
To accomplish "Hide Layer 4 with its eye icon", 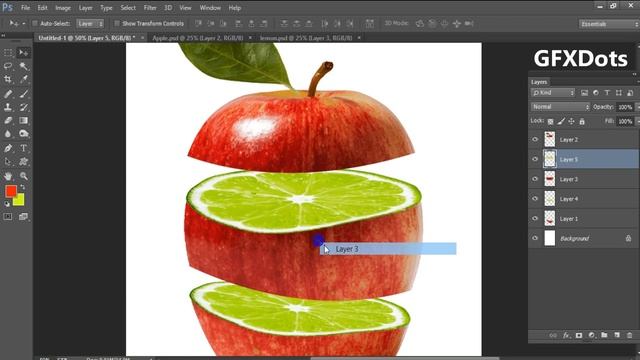I will pyautogui.click(x=535, y=199).
